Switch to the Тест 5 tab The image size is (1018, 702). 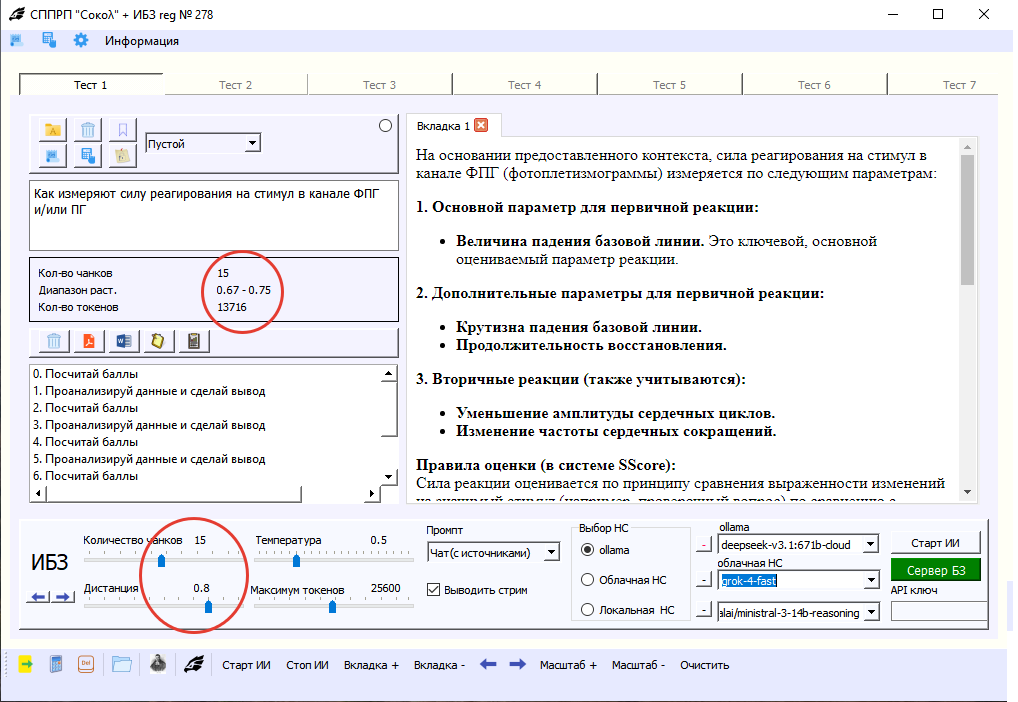[x=669, y=84]
